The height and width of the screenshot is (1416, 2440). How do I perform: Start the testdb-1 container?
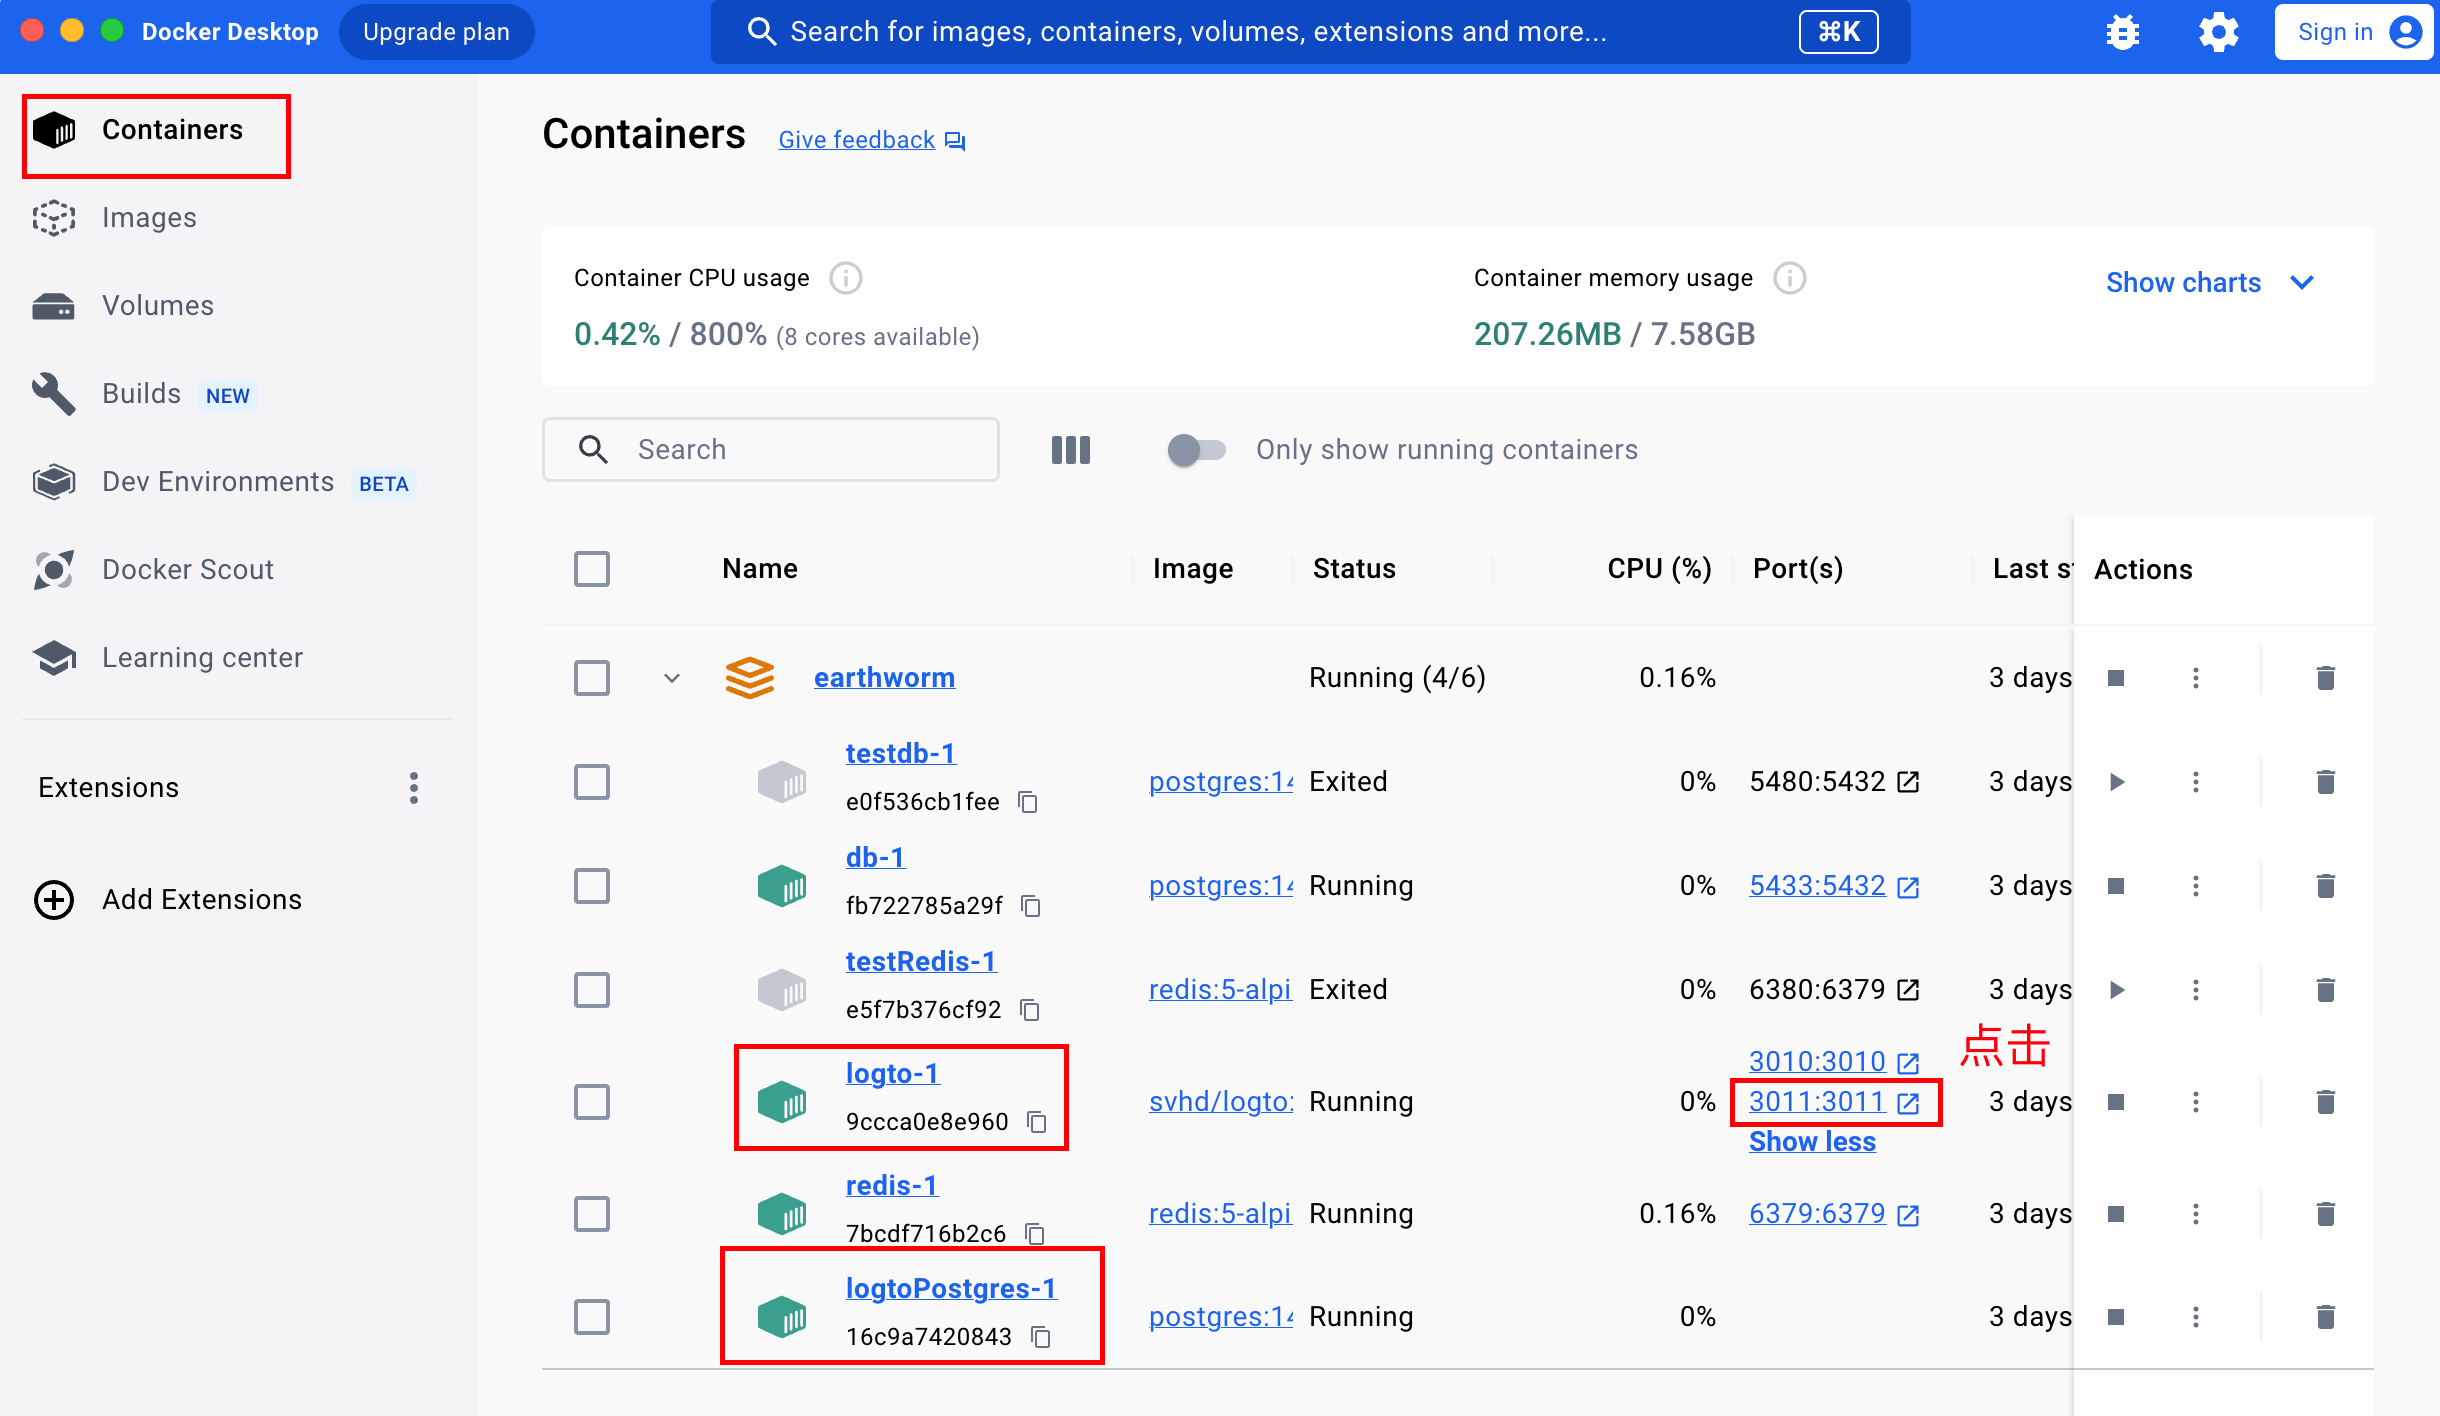tap(2116, 782)
